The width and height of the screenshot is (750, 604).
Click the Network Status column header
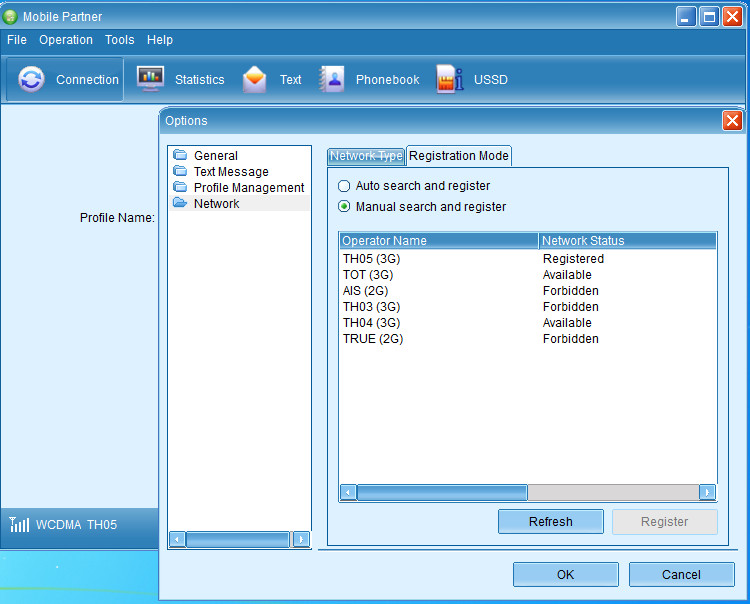(628, 241)
